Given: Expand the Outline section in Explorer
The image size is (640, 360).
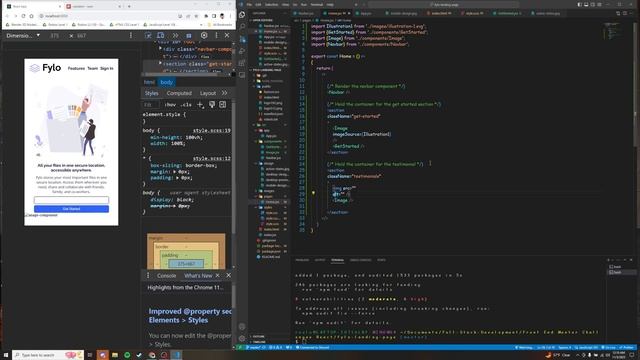Looking at the screenshot, I should [x=258, y=336].
